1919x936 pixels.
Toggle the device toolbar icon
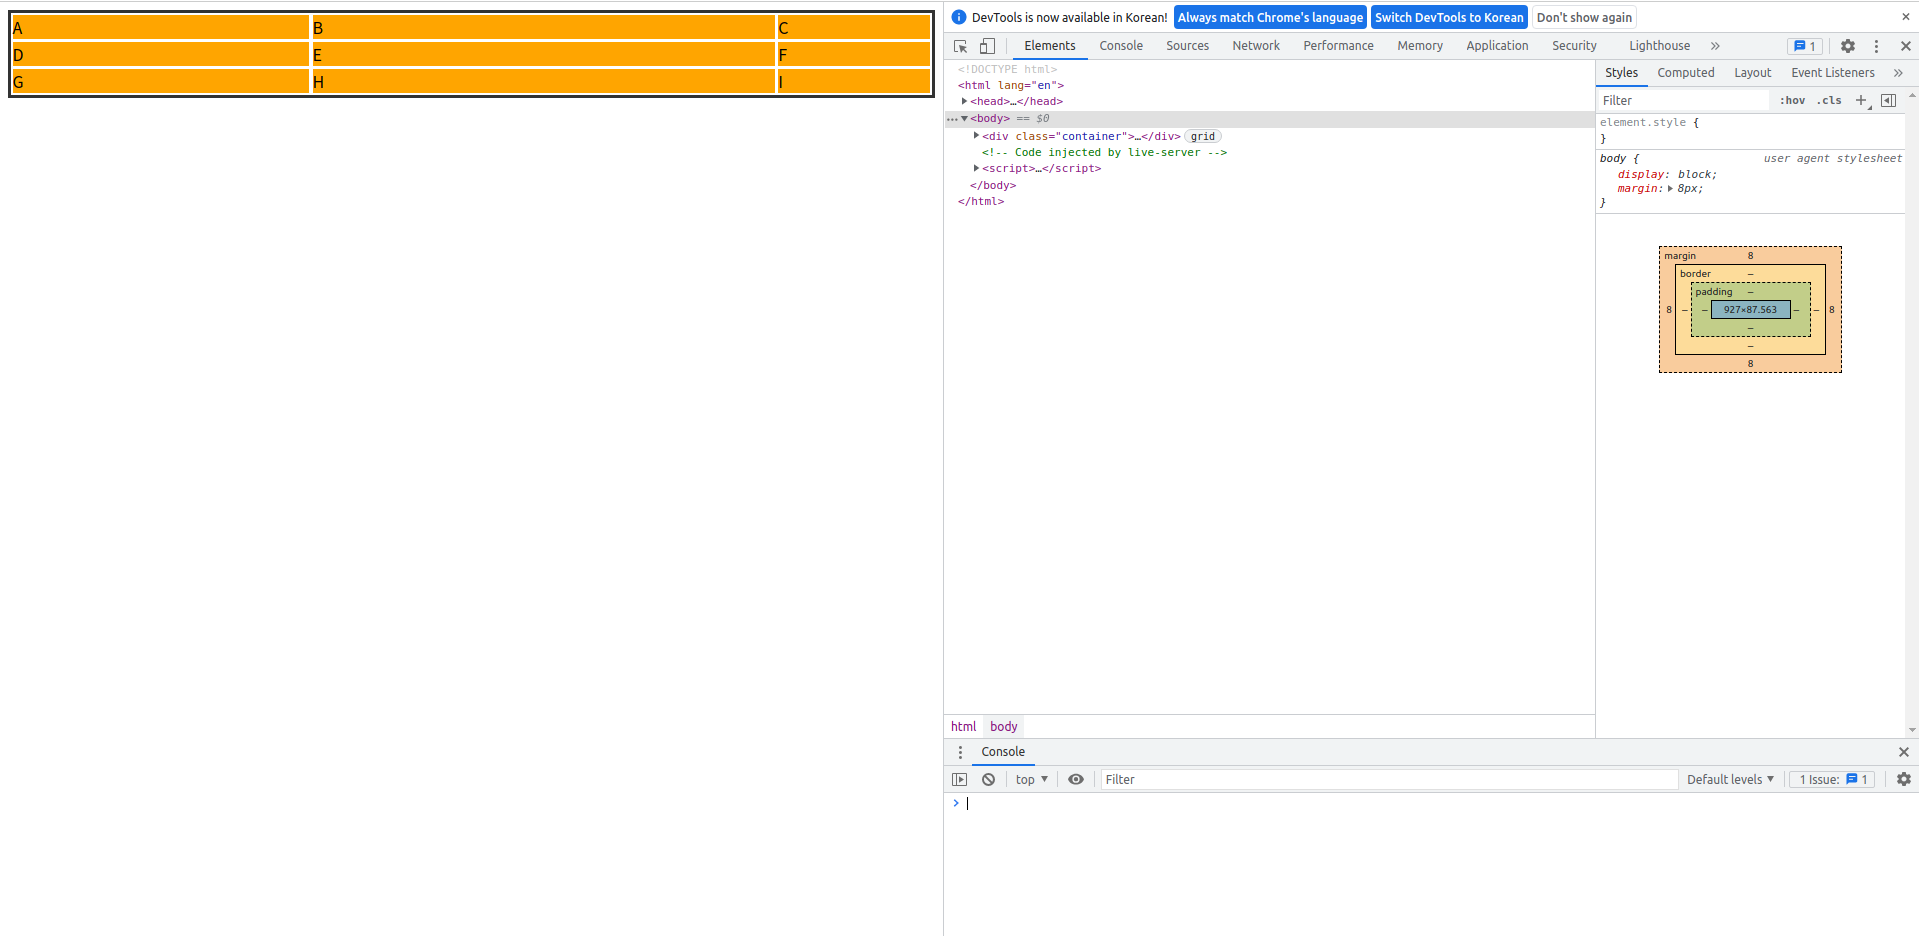[x=987, y=46]
